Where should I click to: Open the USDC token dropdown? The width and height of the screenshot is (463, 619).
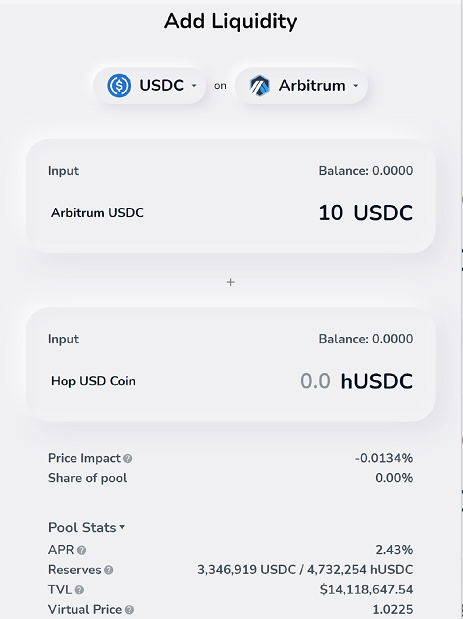point(150,86)
